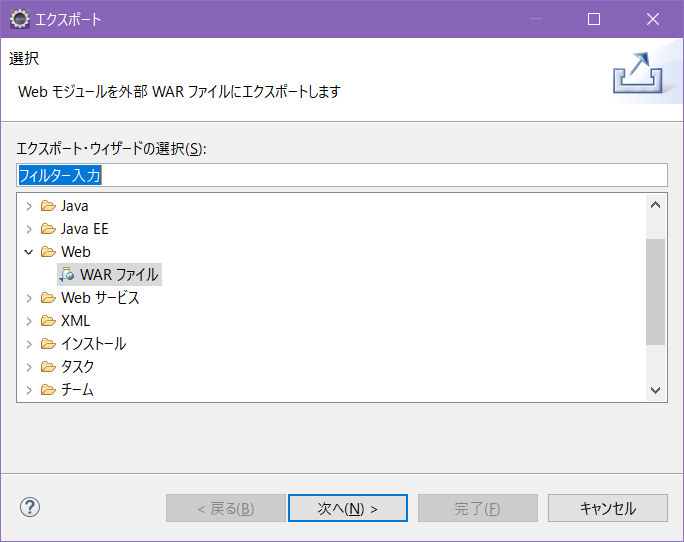Maximize the エクスポート dialog window

click(x=594, y=19)
